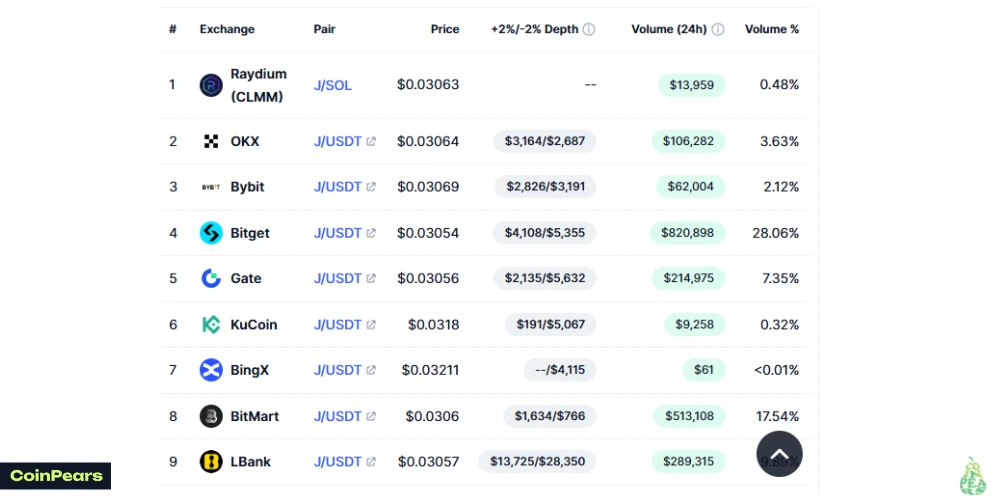The image size is (1000, 500).
Task: Click the CoinPears logo badge
Action: 56,476
